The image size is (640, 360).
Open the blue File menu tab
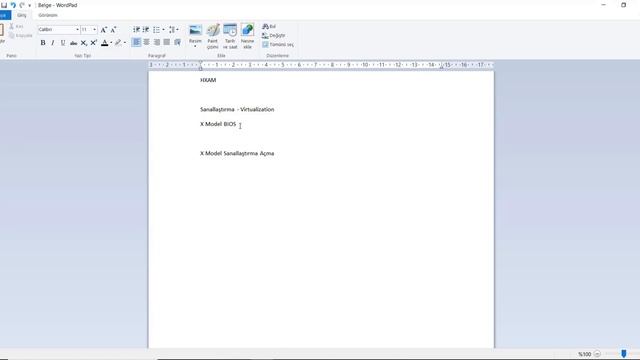click(4, 15)
